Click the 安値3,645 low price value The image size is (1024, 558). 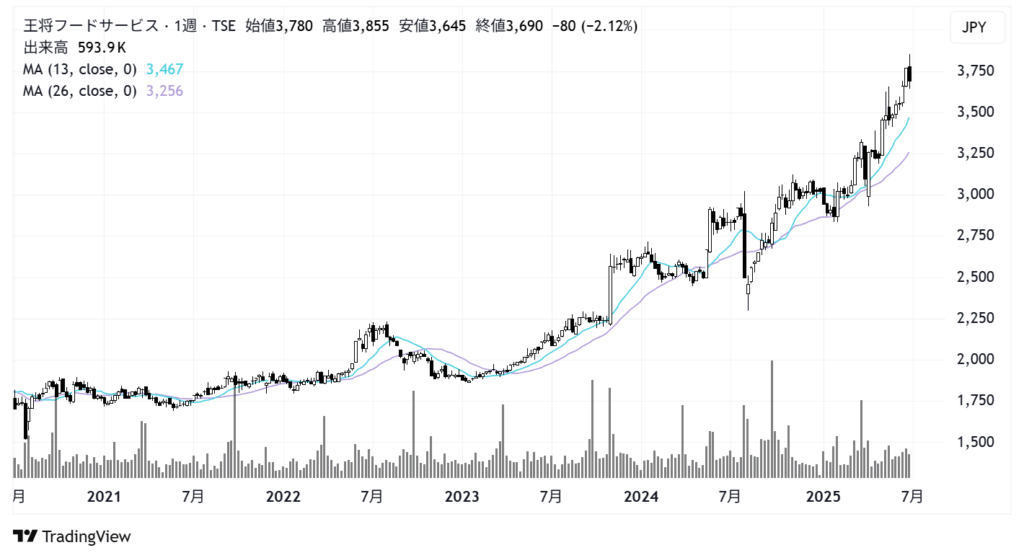(x=432, y=26)
